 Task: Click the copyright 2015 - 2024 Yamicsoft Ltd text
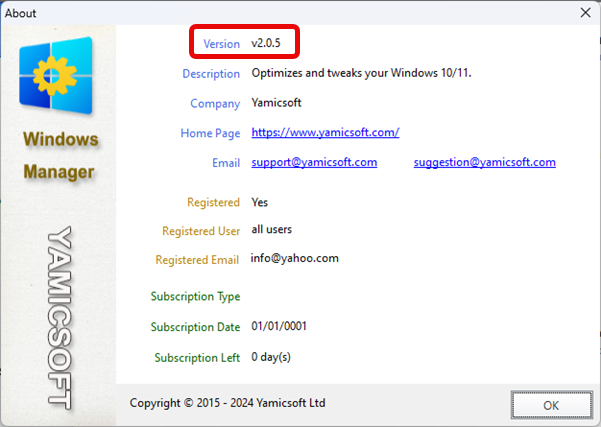228,403
